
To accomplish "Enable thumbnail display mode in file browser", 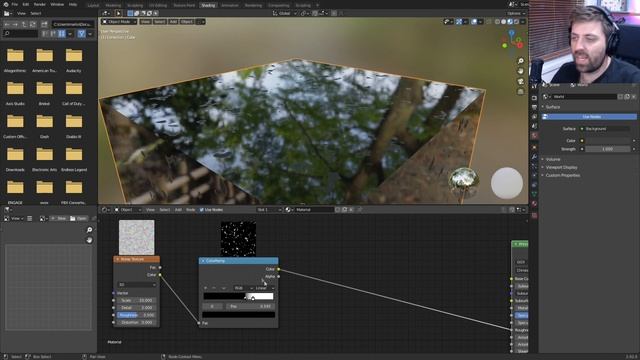I will 62,33.
